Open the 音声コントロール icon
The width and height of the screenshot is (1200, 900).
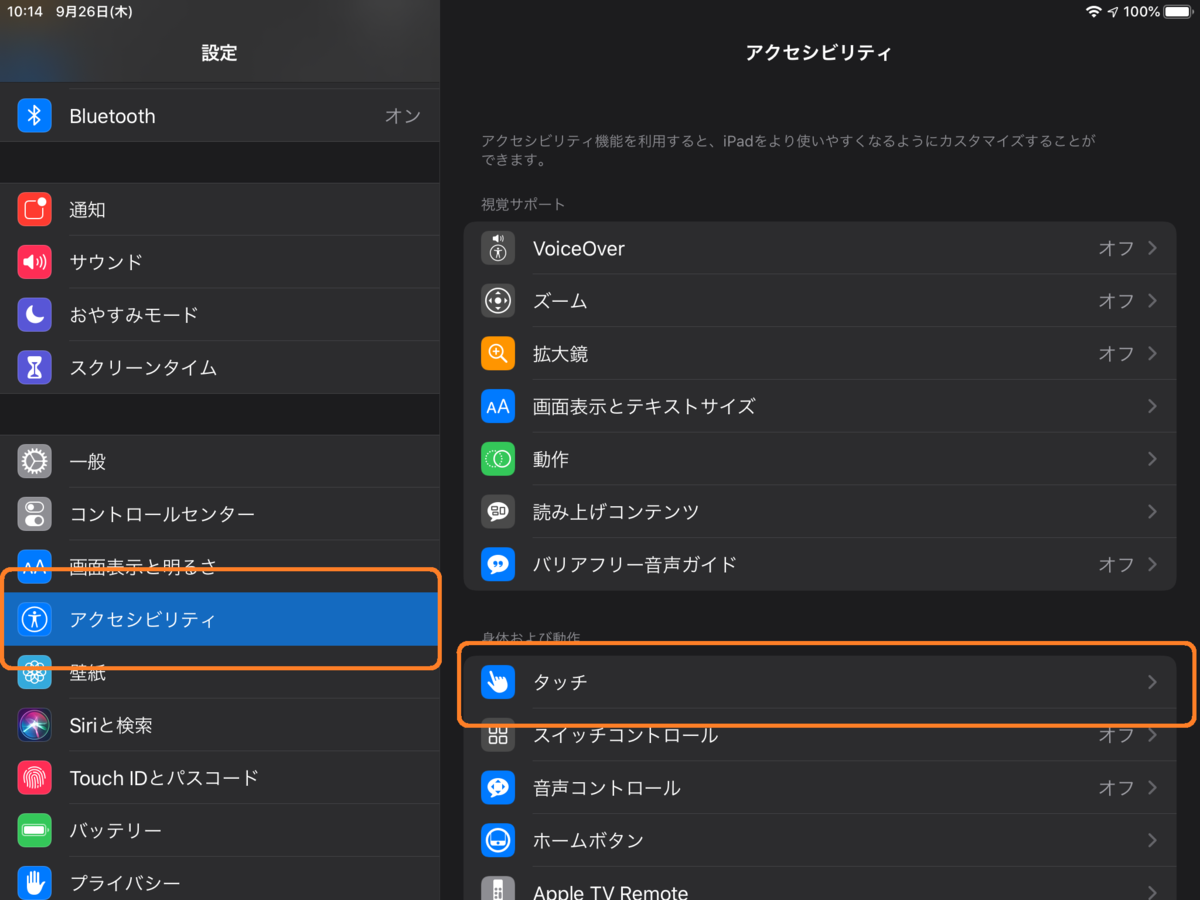pyautogui.click(x=497, y=787)
